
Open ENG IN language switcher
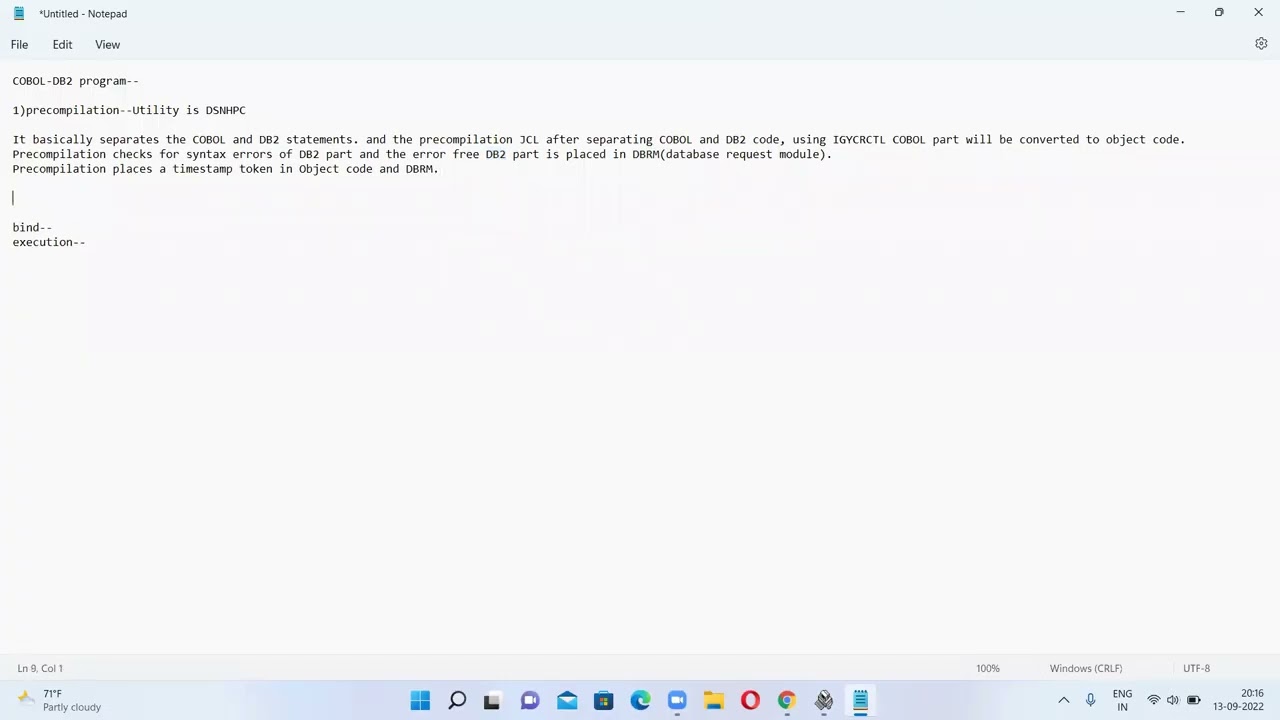tap(1122, 700)
